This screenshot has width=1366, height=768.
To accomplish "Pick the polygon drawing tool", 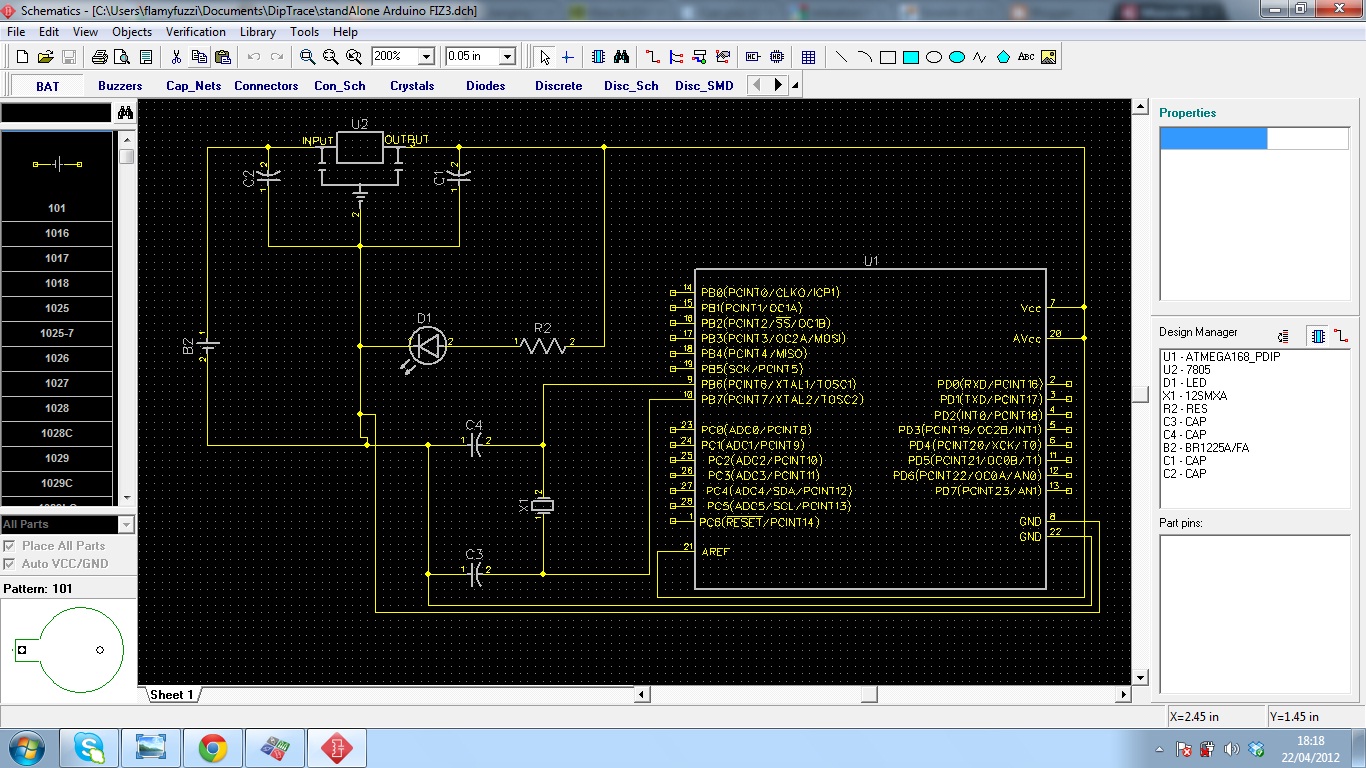I will 1003,57.
